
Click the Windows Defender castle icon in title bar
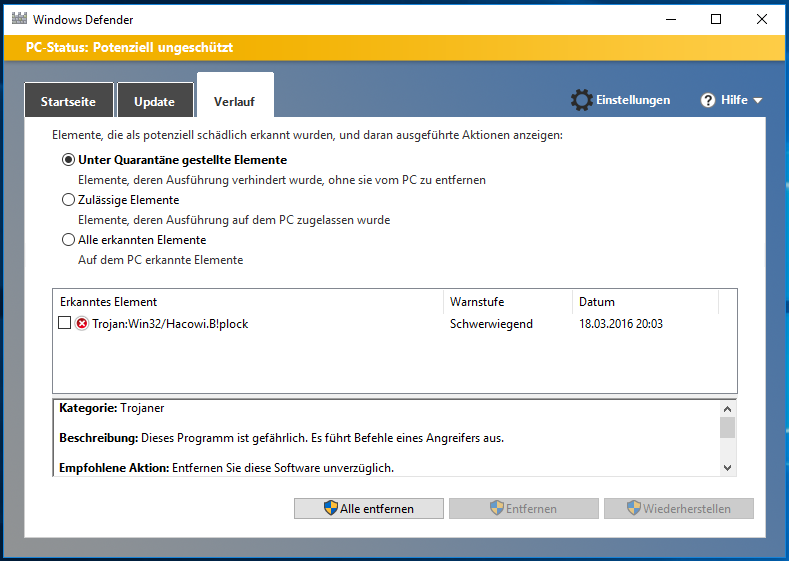point(19,19)
